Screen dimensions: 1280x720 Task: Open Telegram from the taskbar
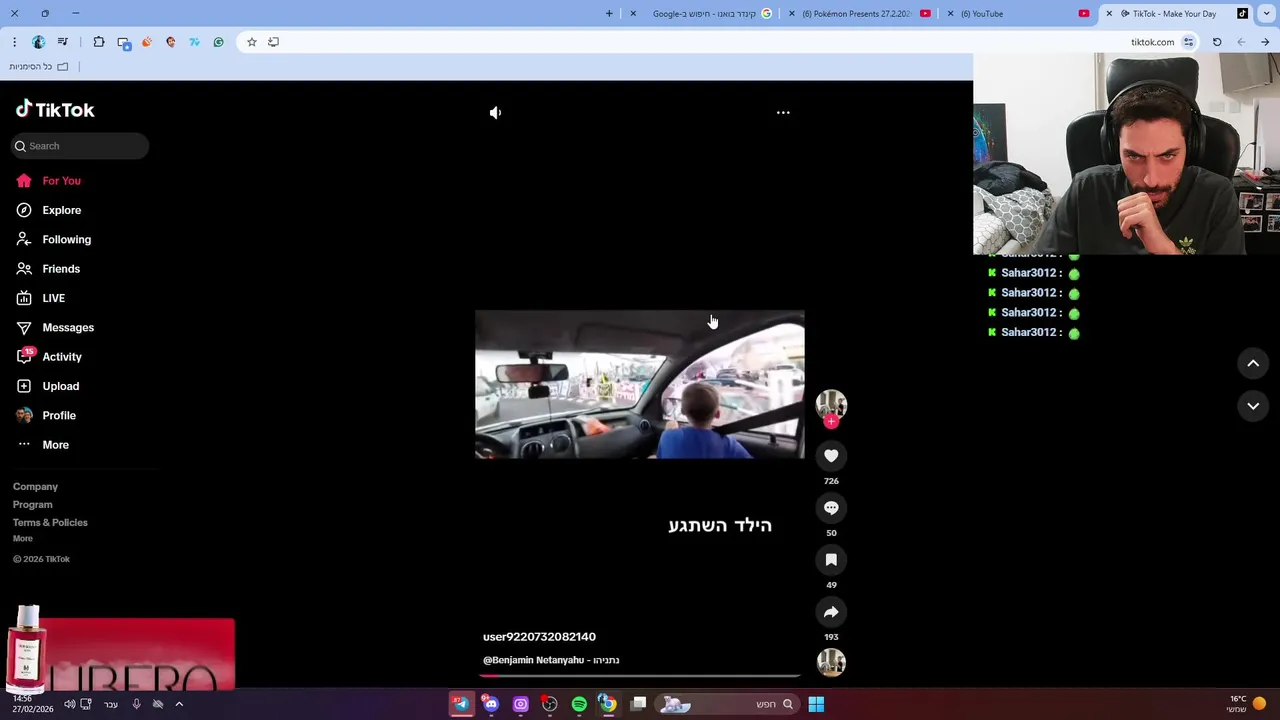461,705
